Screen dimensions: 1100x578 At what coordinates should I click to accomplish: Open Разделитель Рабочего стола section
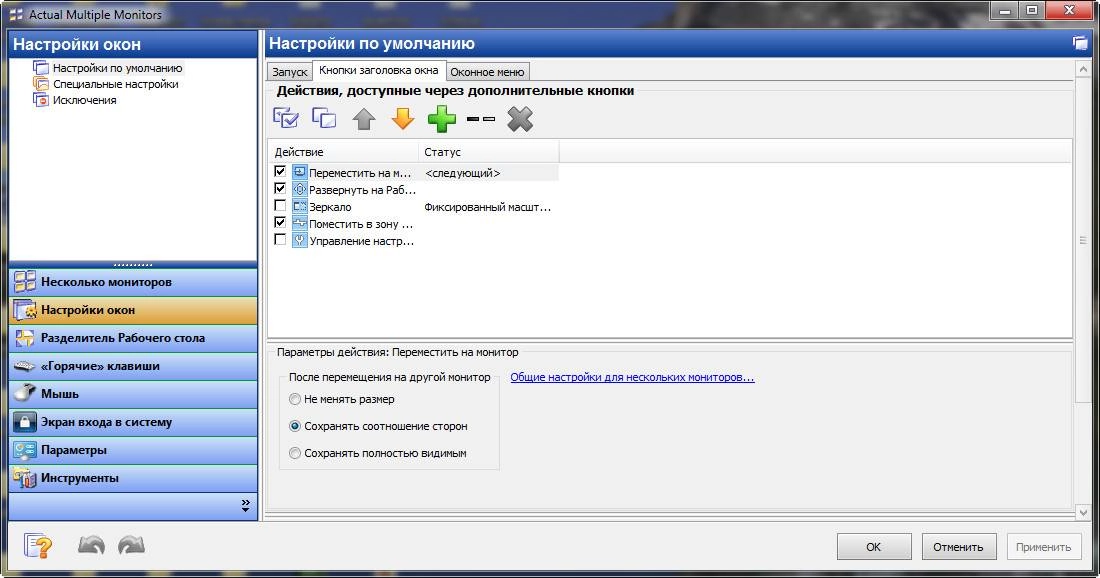pyautogui.click(x=133, y=338)
